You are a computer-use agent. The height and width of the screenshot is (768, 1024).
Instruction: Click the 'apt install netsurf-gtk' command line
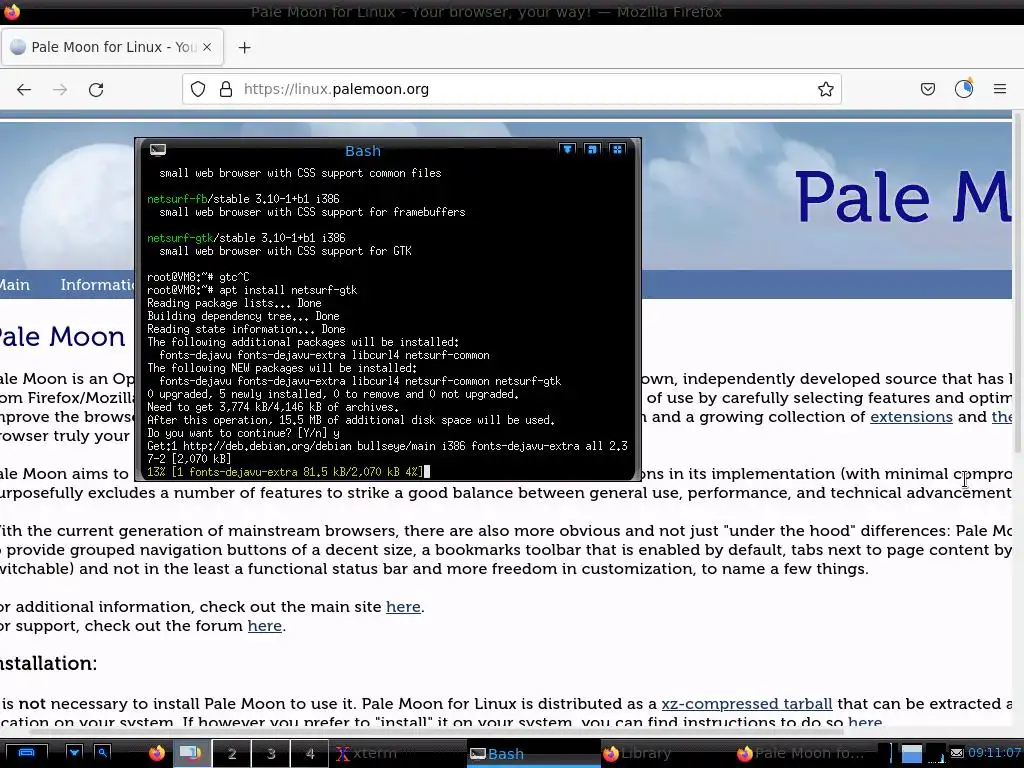coord(288,290)
